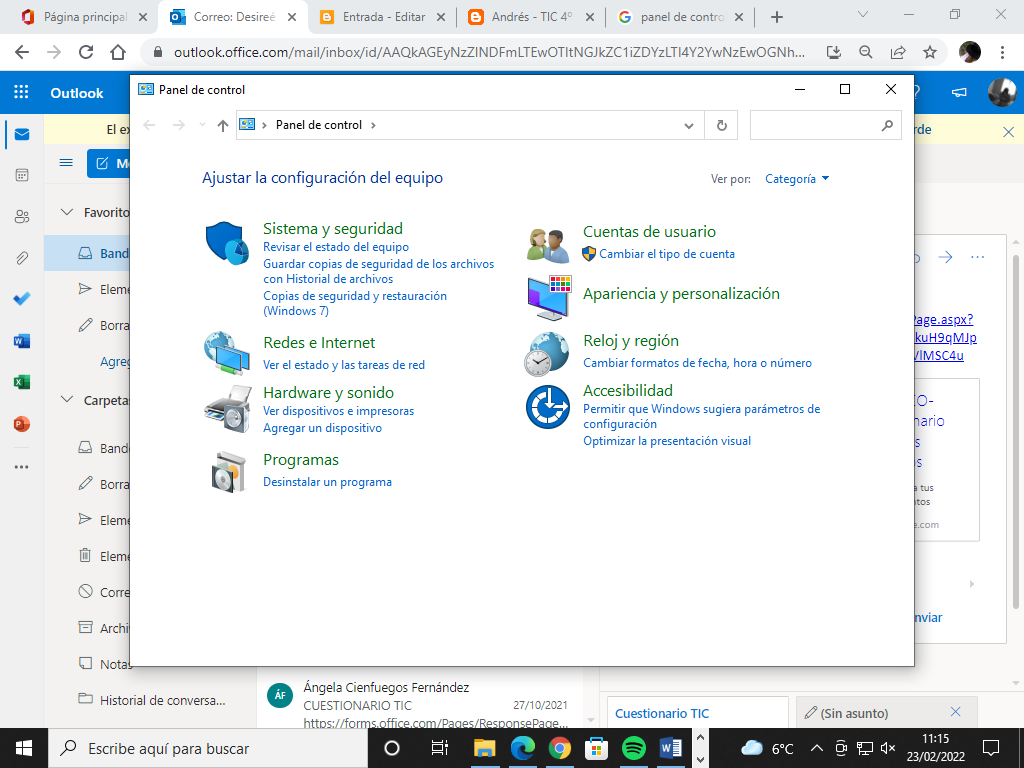Refresh the Control Panel address bar

[721, 125]
